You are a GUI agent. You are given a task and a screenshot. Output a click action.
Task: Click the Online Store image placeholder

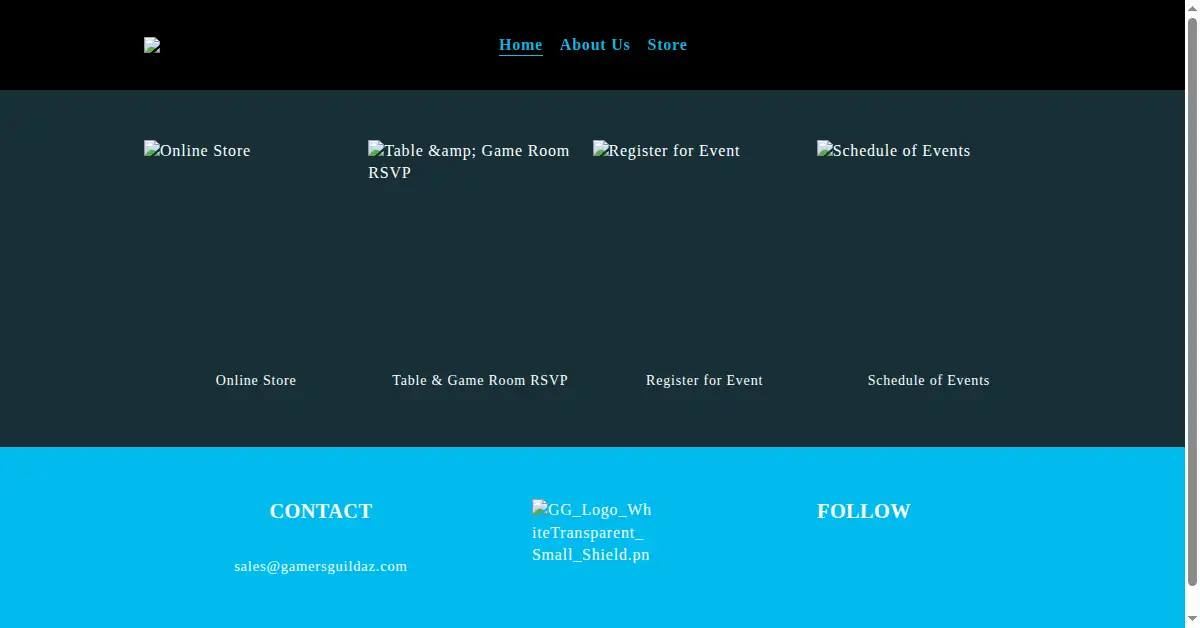(256, 252)
